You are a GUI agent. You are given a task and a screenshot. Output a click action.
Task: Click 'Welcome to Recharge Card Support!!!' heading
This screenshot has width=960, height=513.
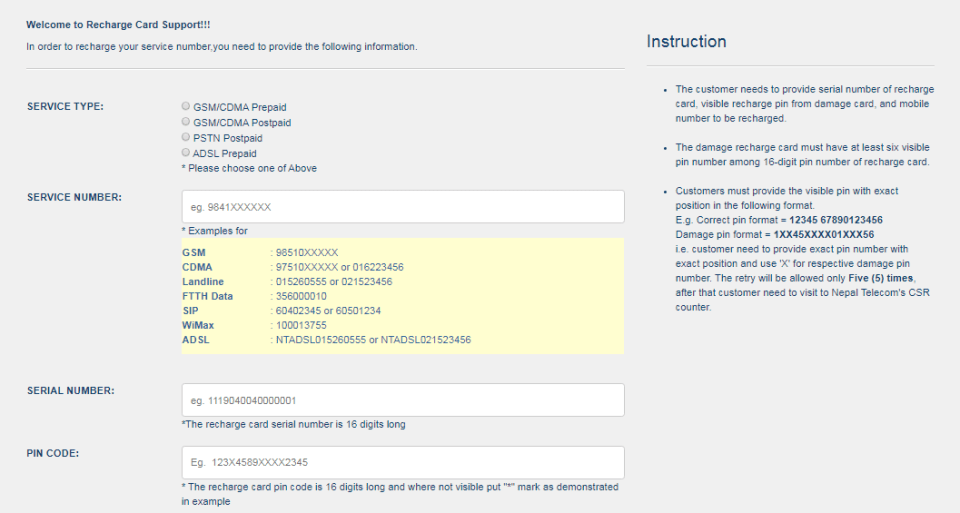(118, 25)
